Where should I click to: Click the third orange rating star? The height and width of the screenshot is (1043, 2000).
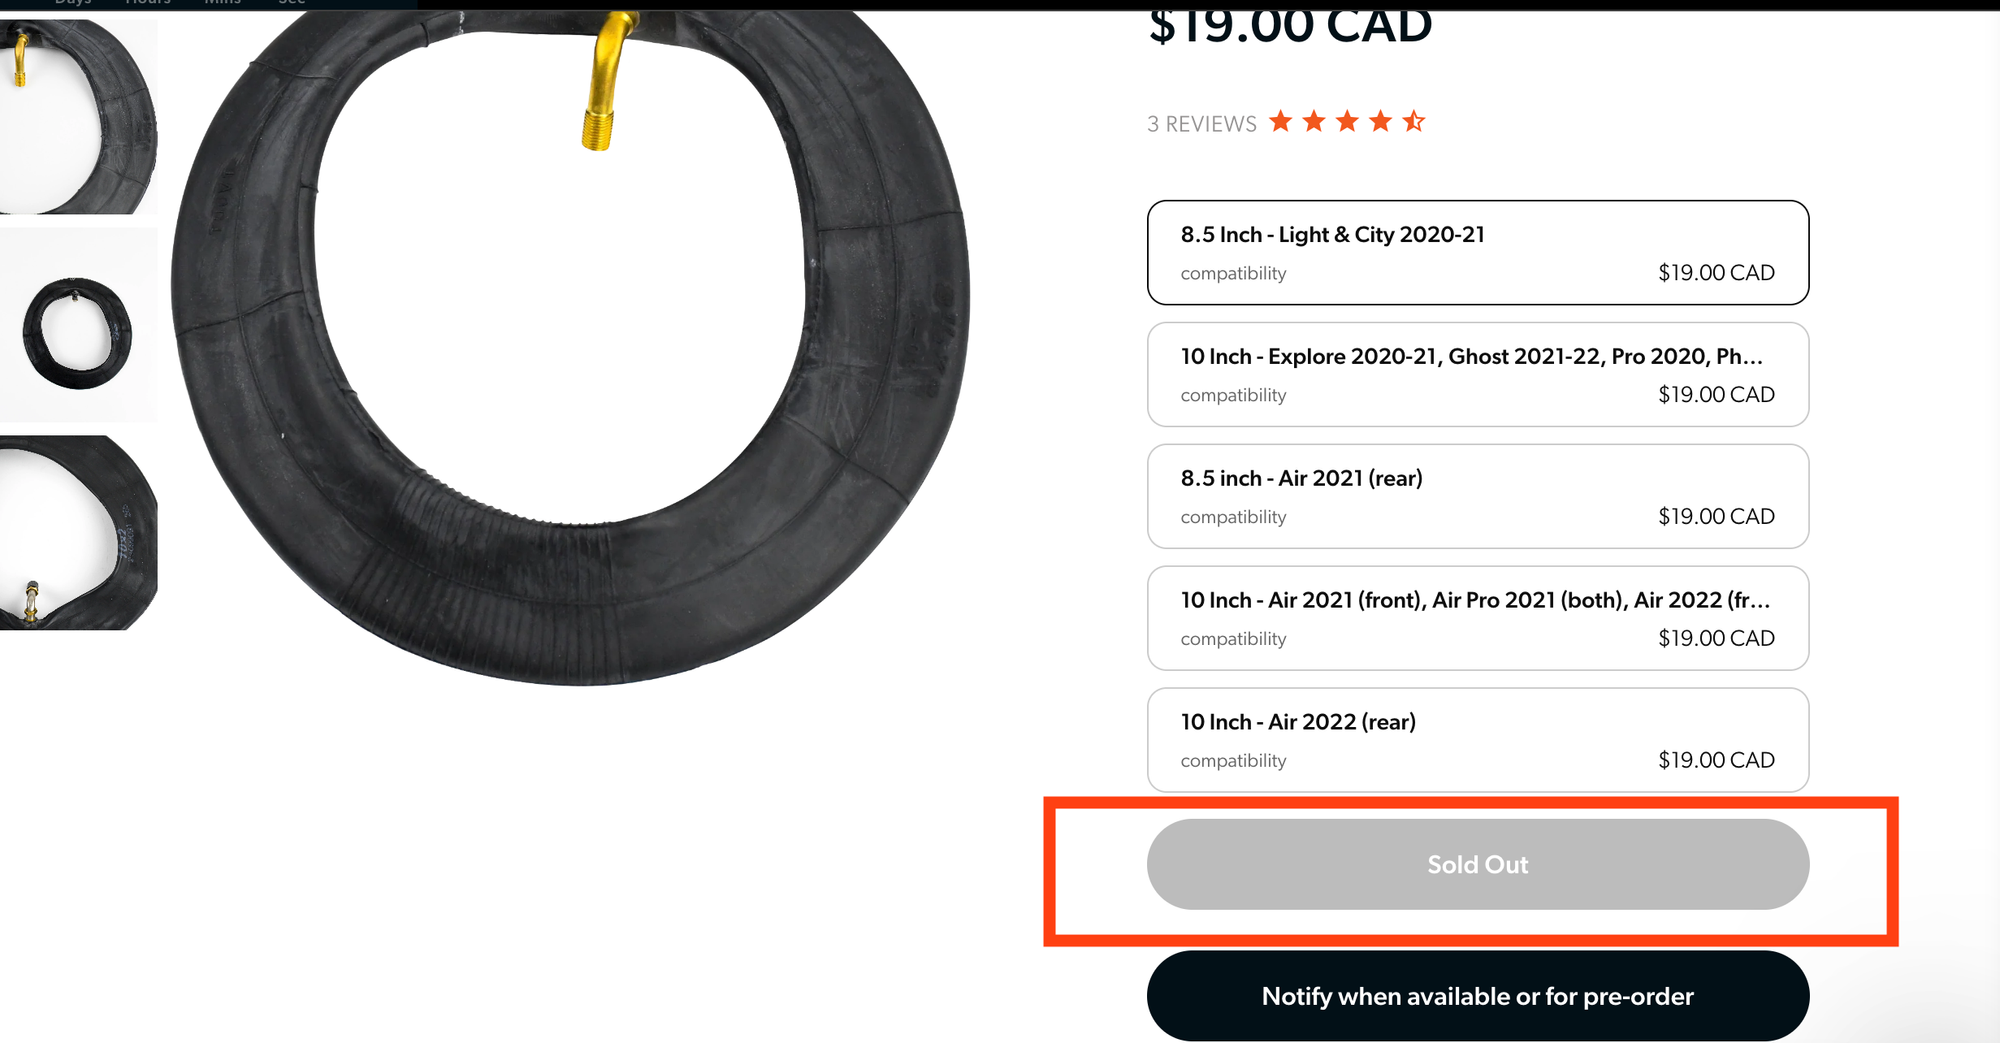point(1347,122)
